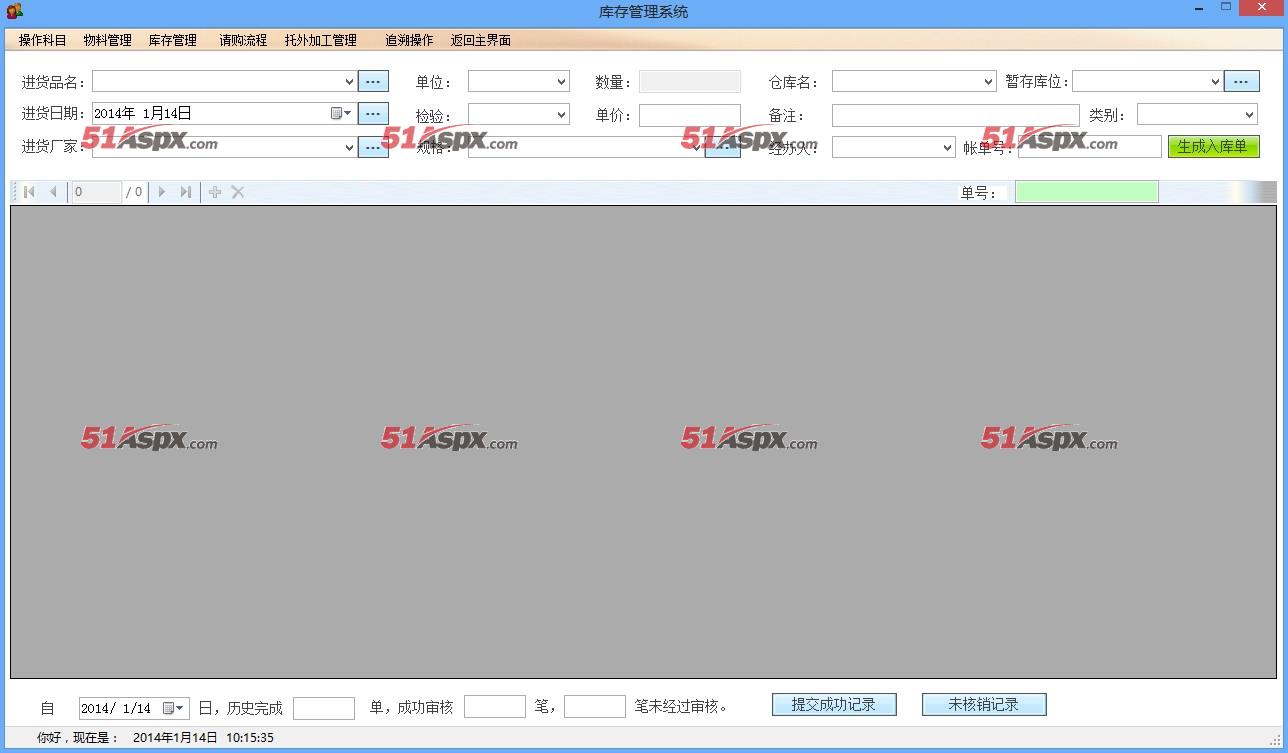Open the 追溯操作 menu
The height and width of the screenshot is (753, 1288).
point(409,40)
